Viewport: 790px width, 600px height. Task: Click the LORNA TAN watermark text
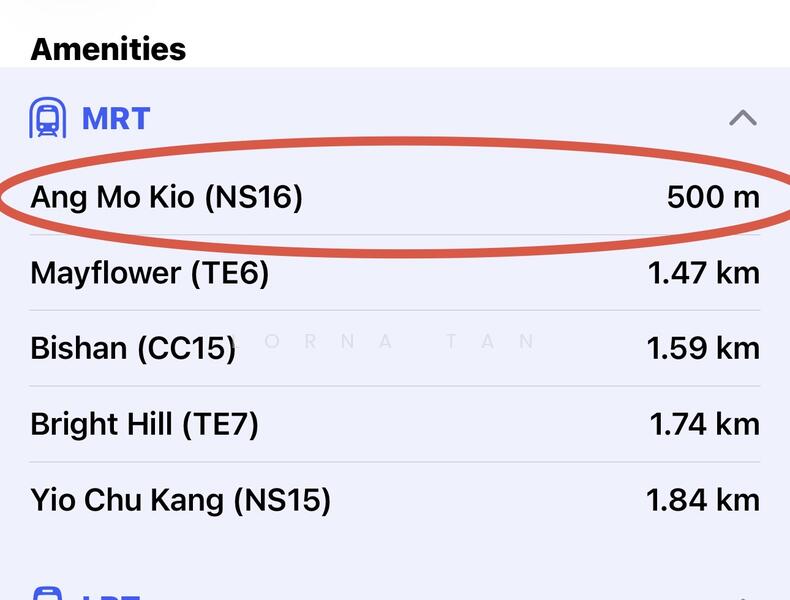[390, 341]
